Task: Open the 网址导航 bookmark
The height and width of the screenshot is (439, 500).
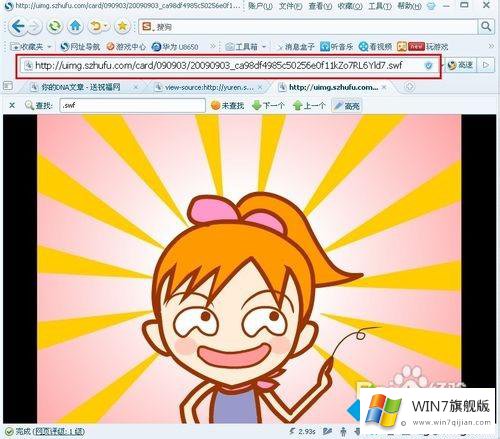Action: coord(80,47)
